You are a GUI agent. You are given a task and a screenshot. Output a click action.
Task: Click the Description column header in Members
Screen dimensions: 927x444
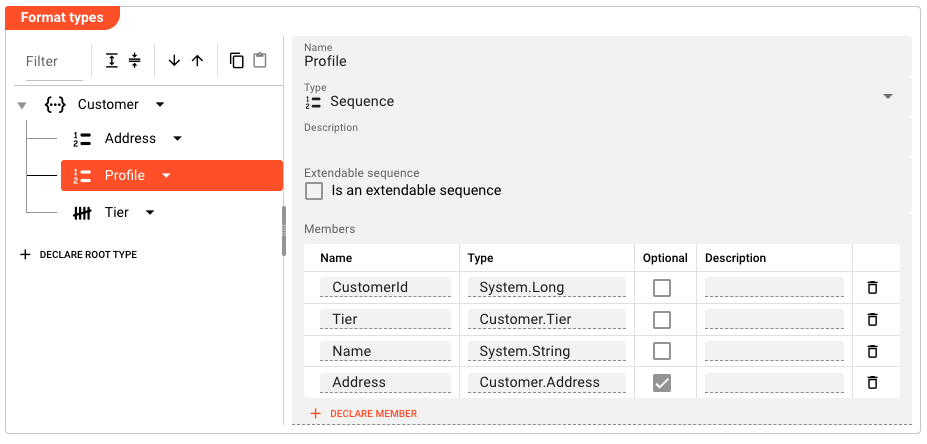coord(735,258)
